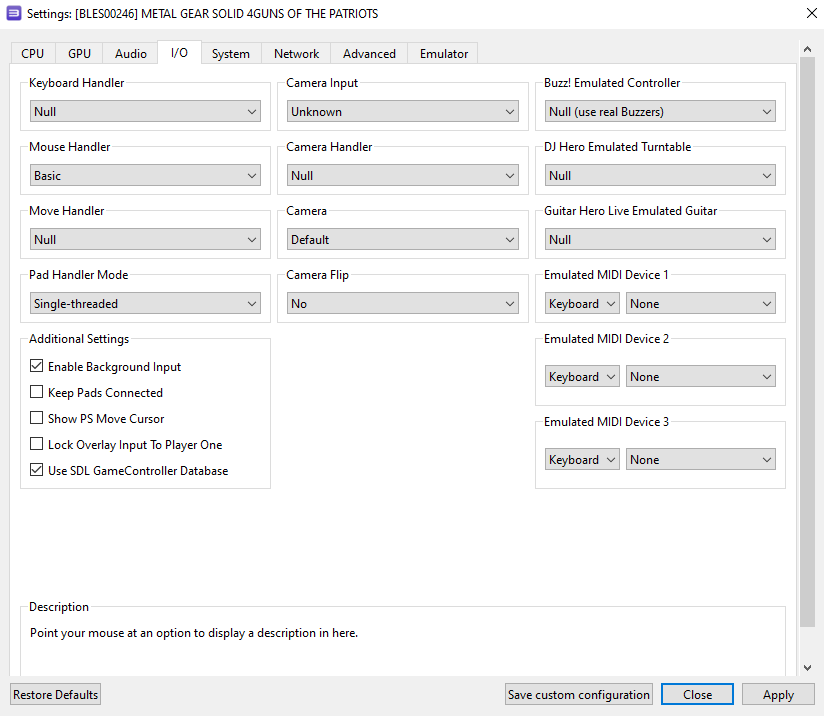Click the scrollbar down arrow
Image resolution: width=824 pixels, height=716 pixels.
807,668
